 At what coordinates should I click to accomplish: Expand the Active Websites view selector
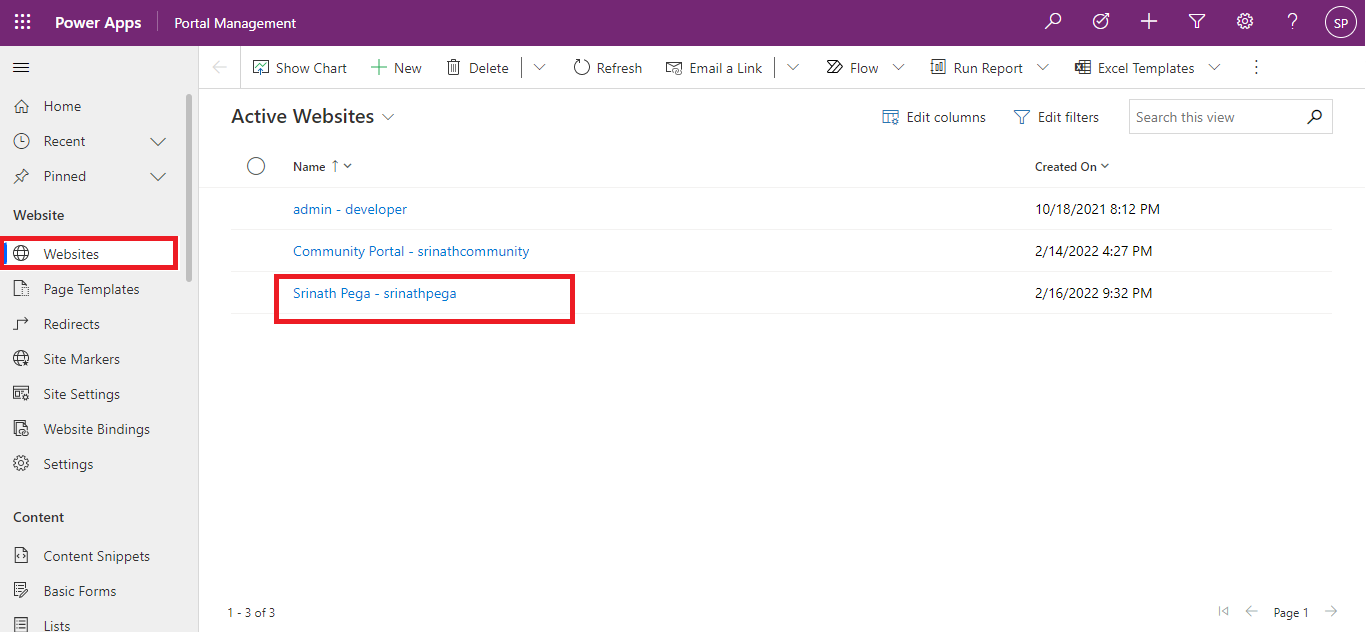pos(387,117)
